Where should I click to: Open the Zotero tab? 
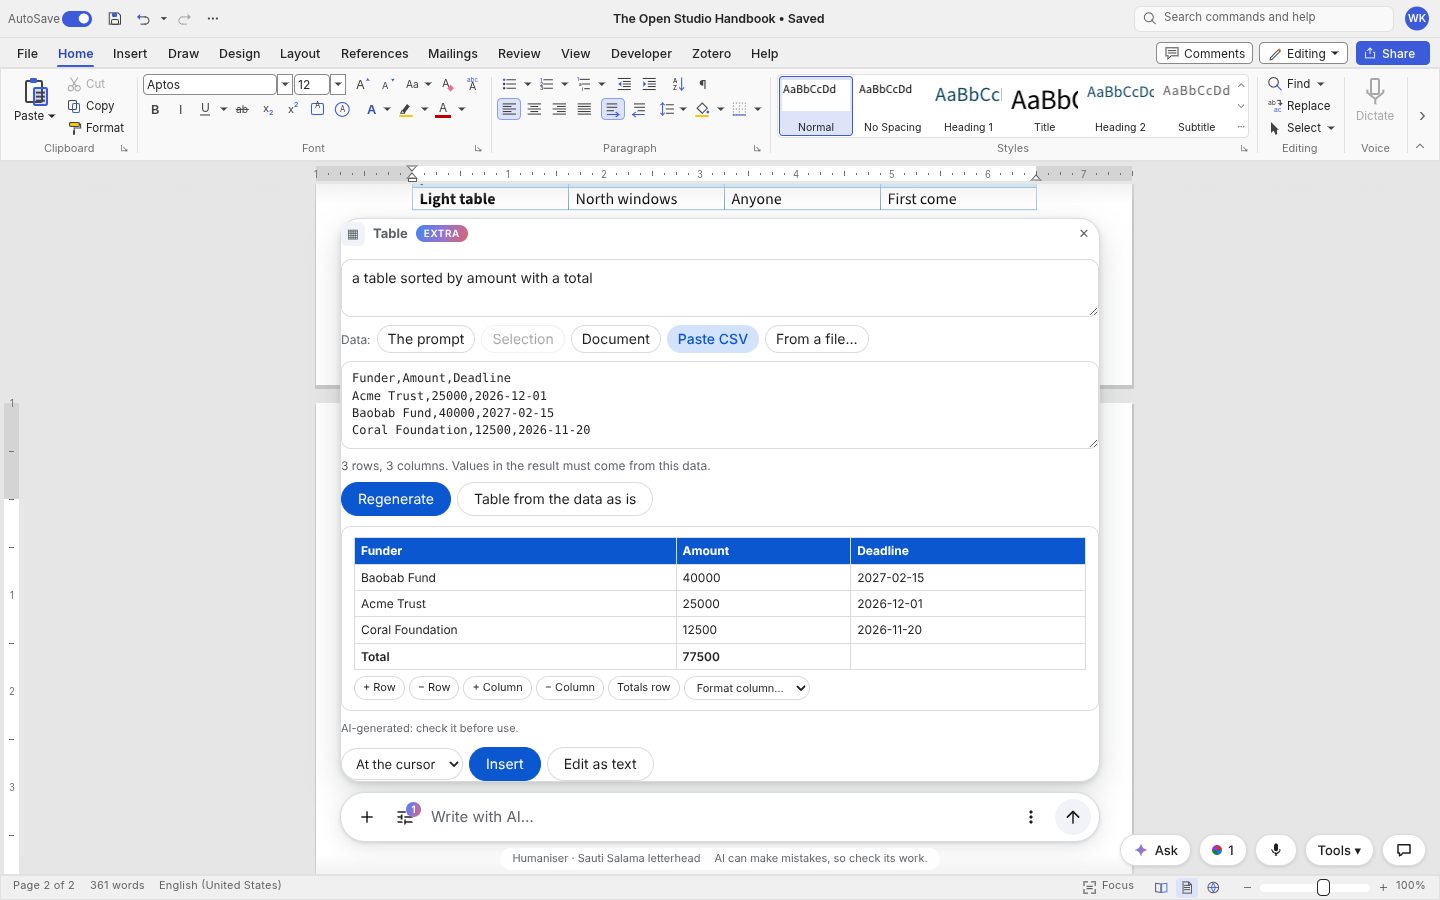point(711,53)
